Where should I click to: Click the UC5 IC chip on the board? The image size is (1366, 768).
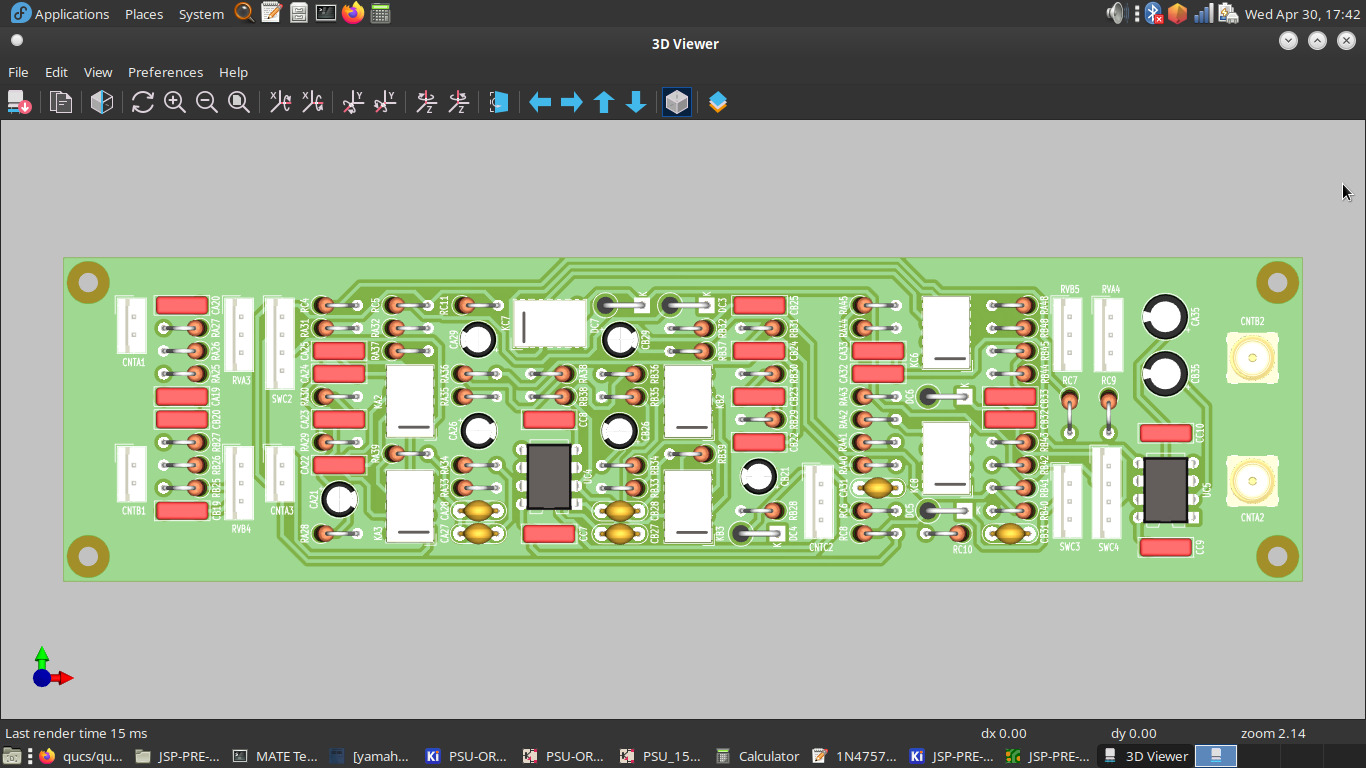tap(1166, 490)
